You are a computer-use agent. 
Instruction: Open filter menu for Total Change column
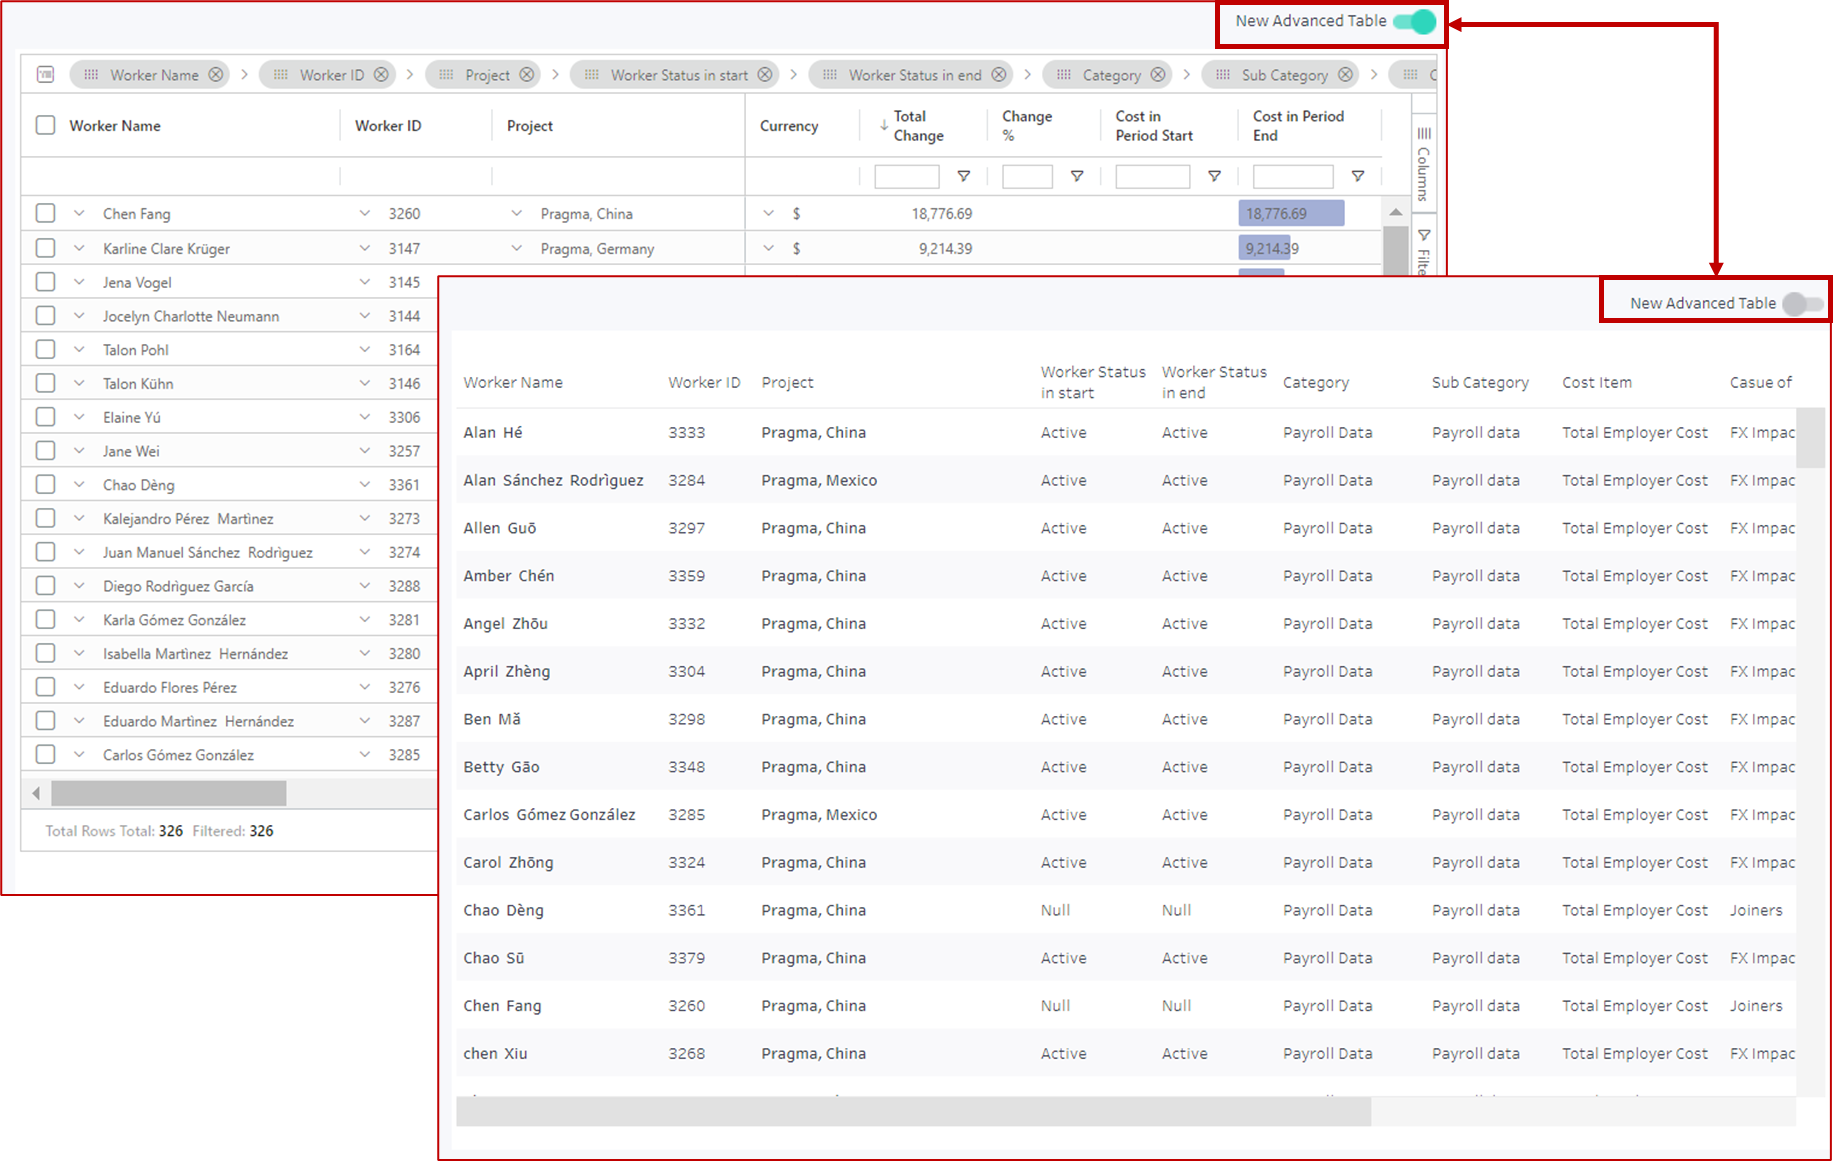click(x=964, y=177)
